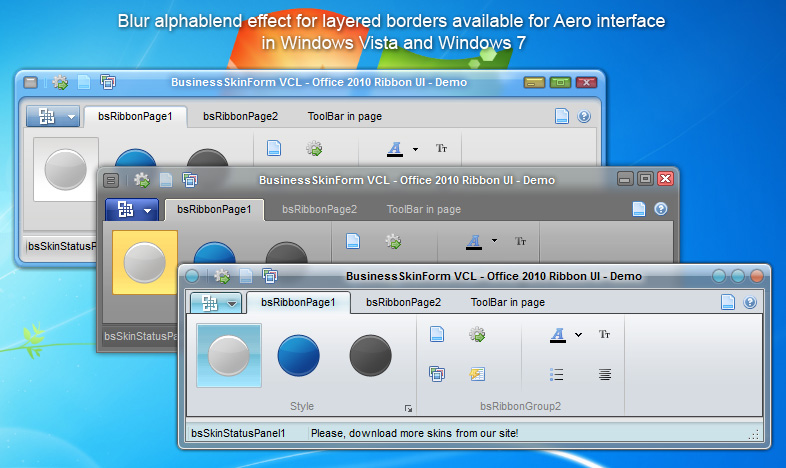Click help icon in back window tab bar
Image resolution: width=786 pixels, height=468 pixels.
(x=583, y=116)
